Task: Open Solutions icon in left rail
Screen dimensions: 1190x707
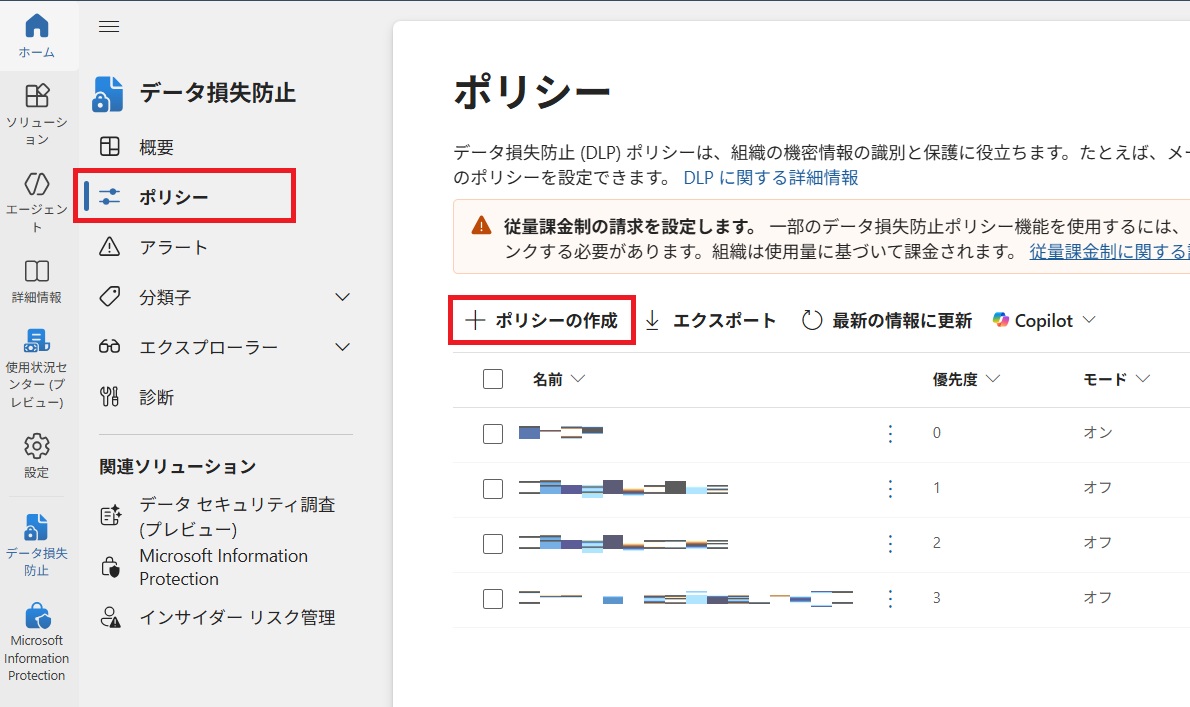Action: click(37, 96)
